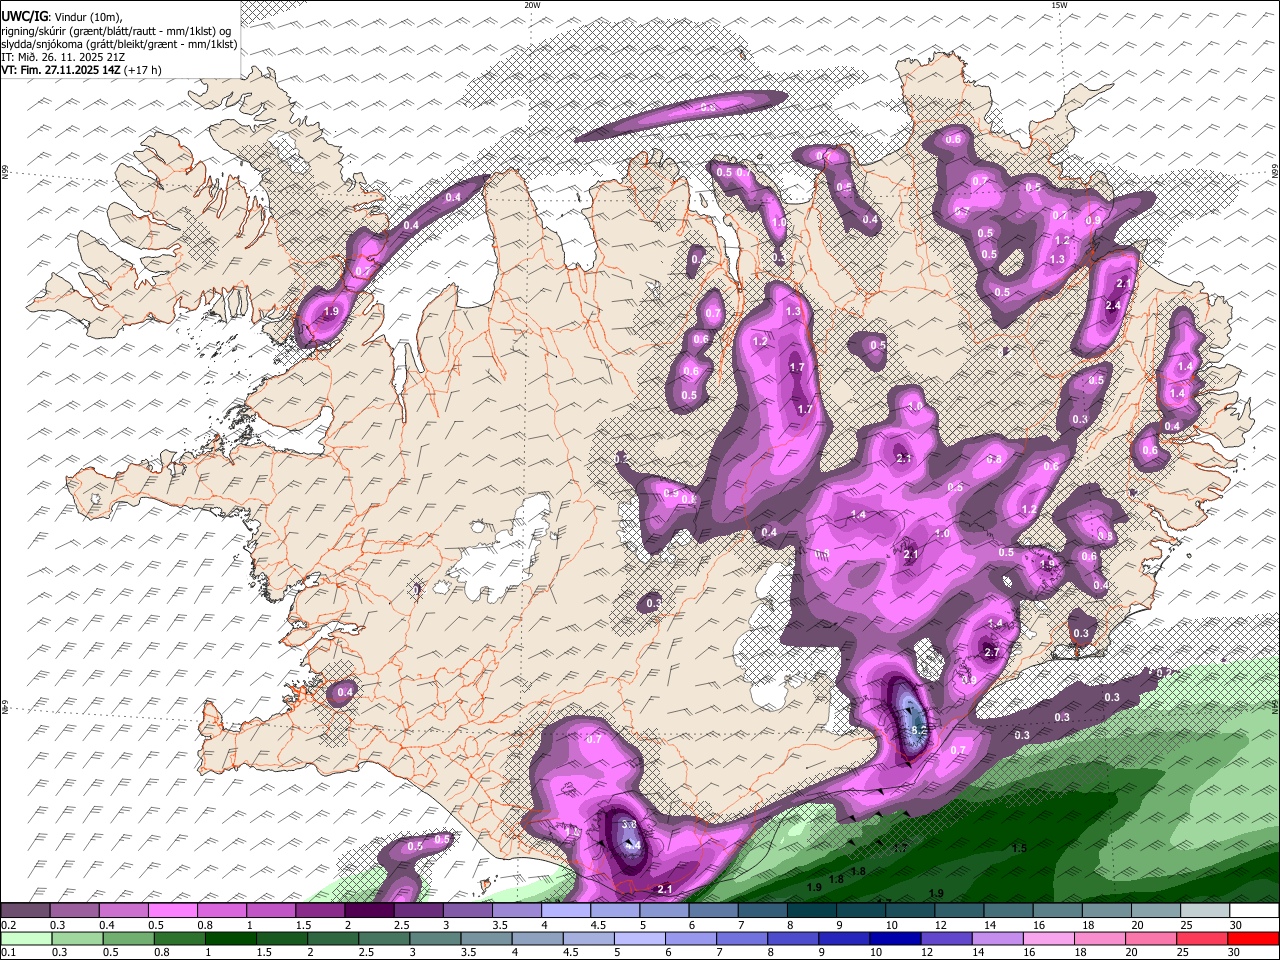Click the 1.9 value in the Westfjords blob

tap(331, 312)
